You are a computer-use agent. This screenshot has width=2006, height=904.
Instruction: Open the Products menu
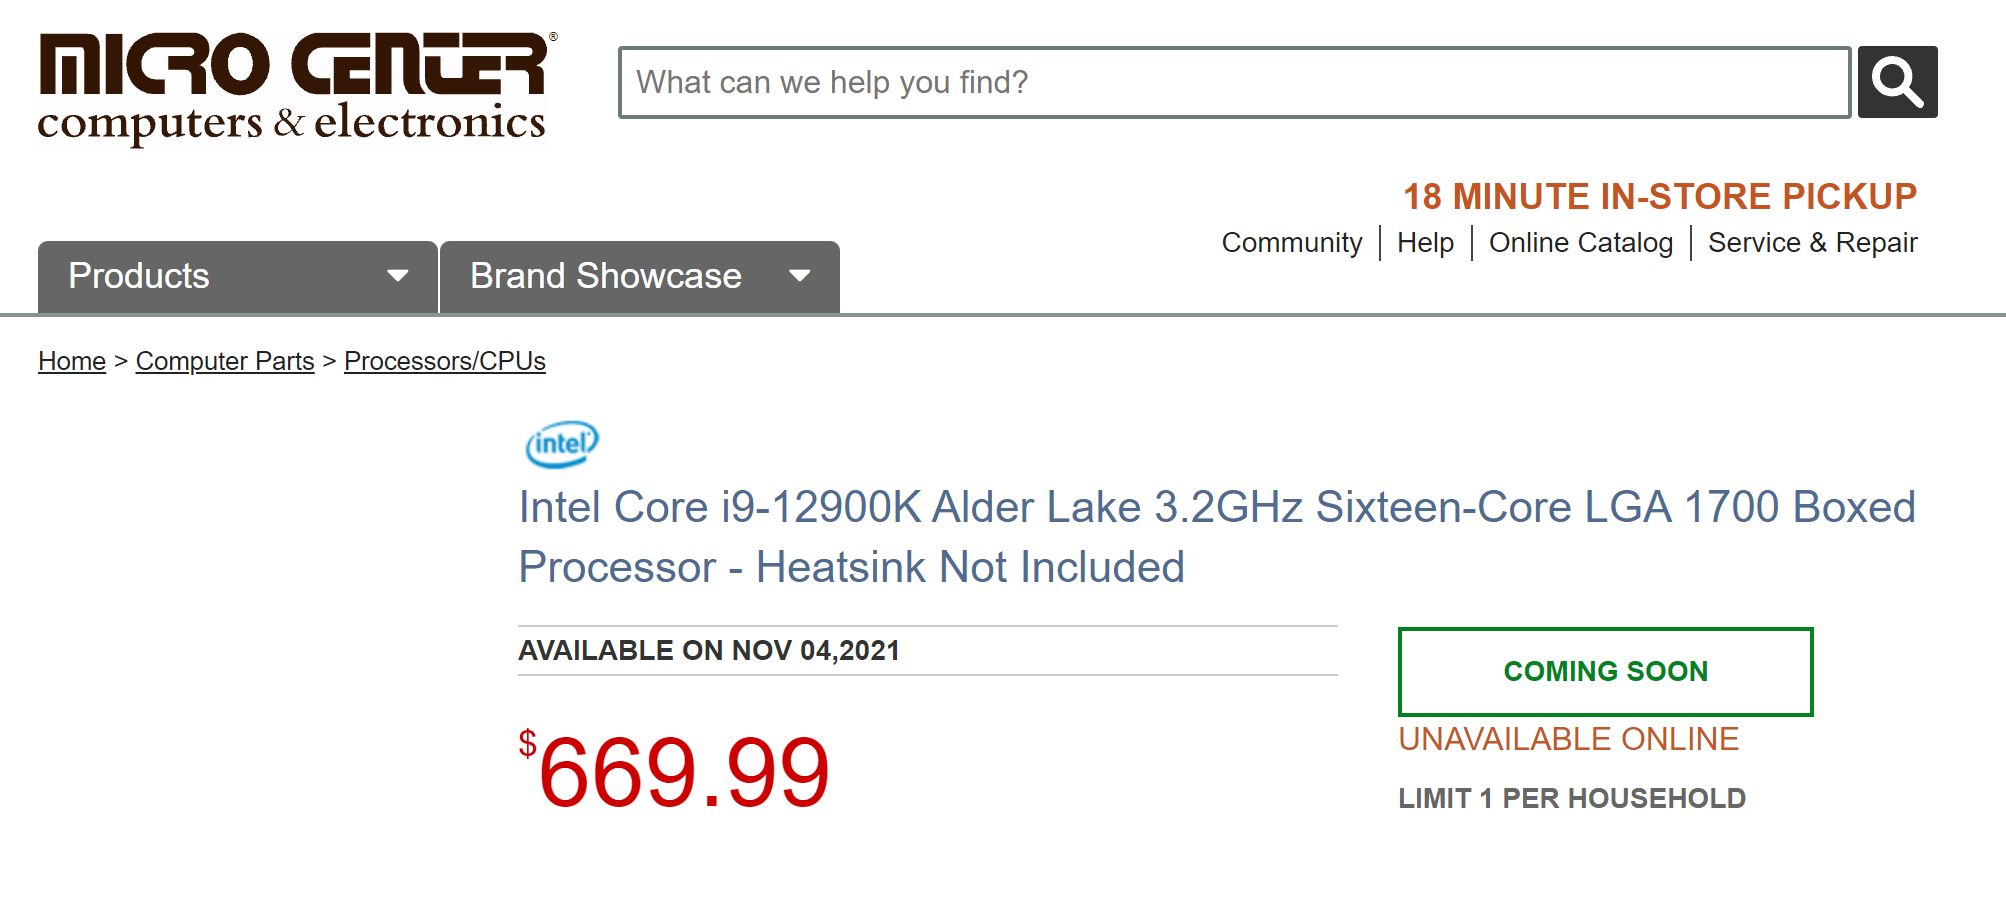(139, 276)
